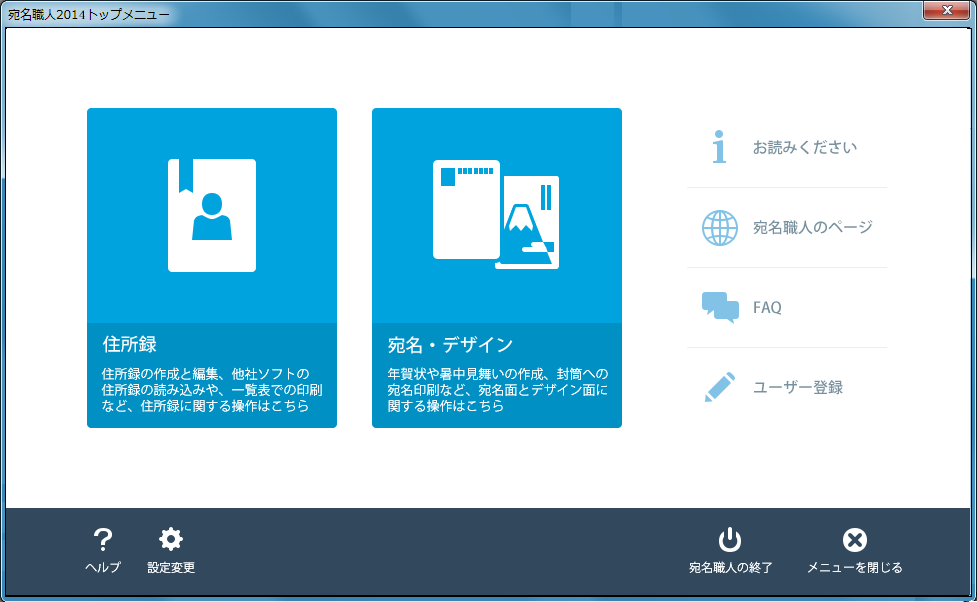Click the 宛名・デザイン description text
Screen dimensions: 977x602
point(497,390)
